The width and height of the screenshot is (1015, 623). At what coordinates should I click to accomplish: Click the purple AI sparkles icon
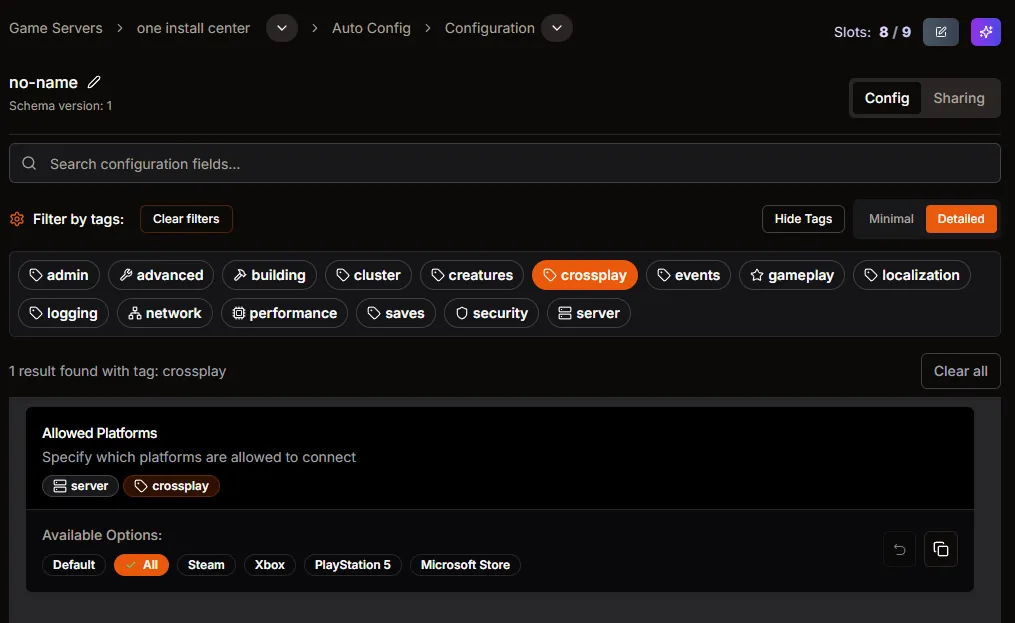985,31
